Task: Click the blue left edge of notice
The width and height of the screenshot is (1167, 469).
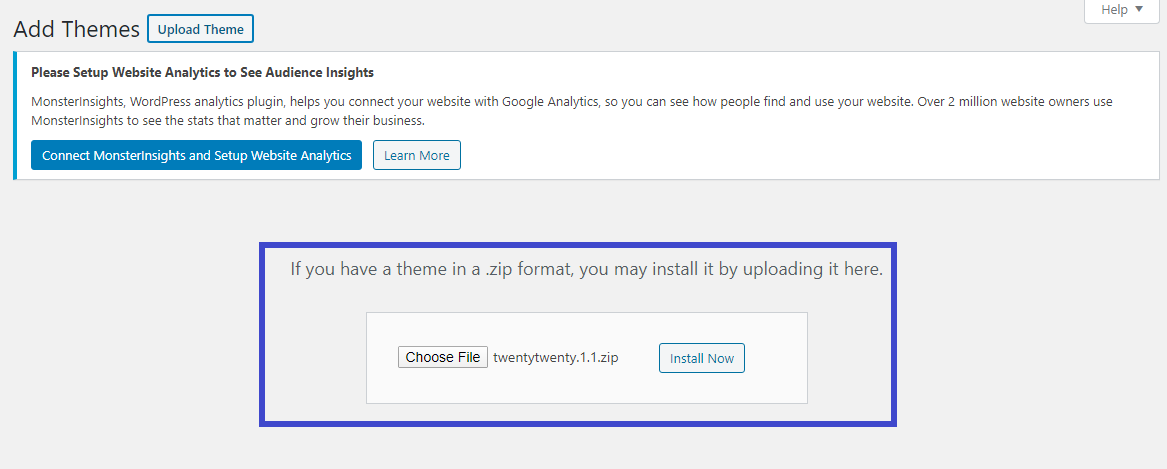Action: coord(15,115)
